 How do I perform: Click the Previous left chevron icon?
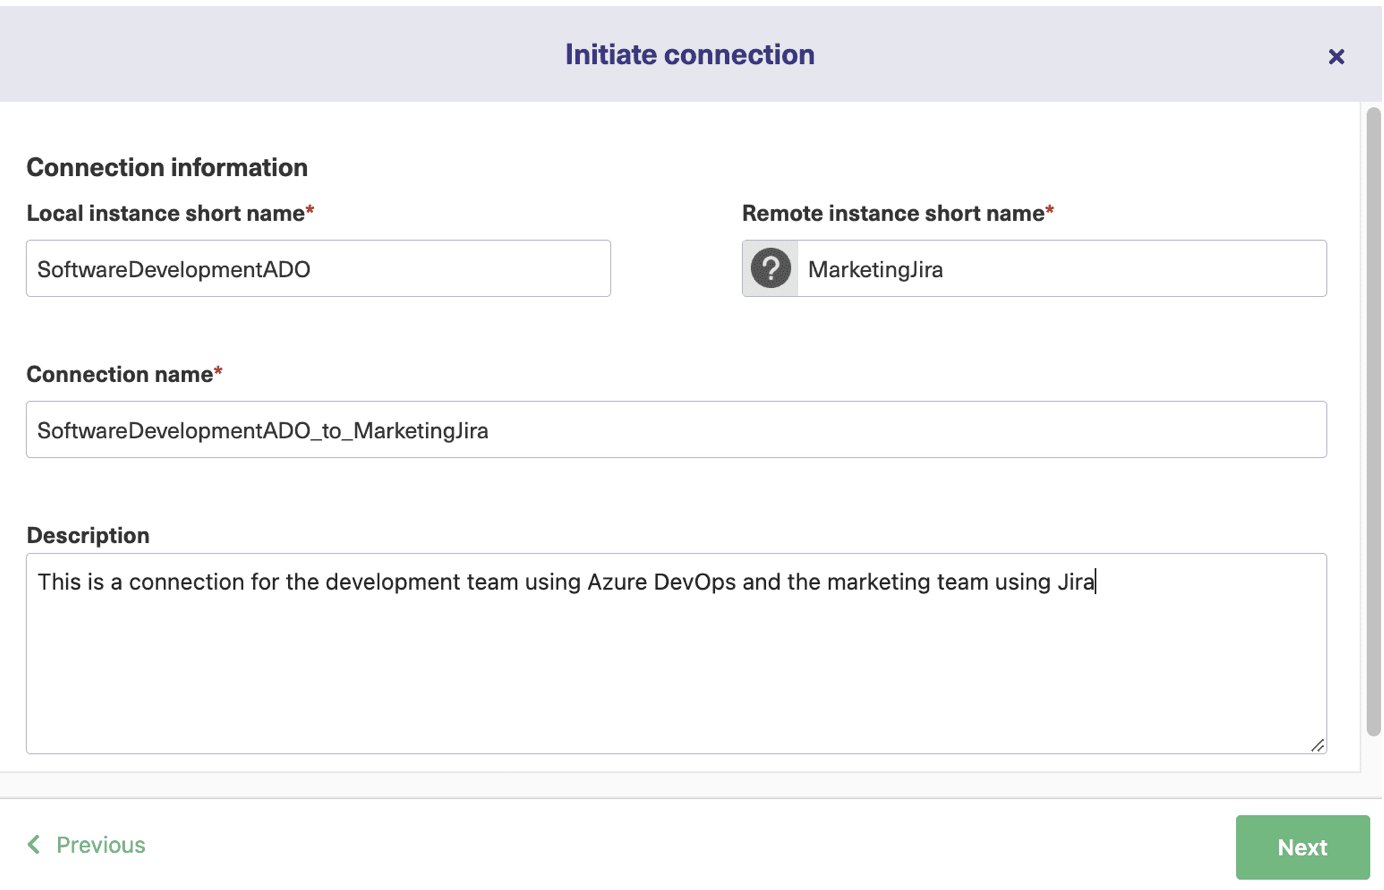(x=34, y=845)
